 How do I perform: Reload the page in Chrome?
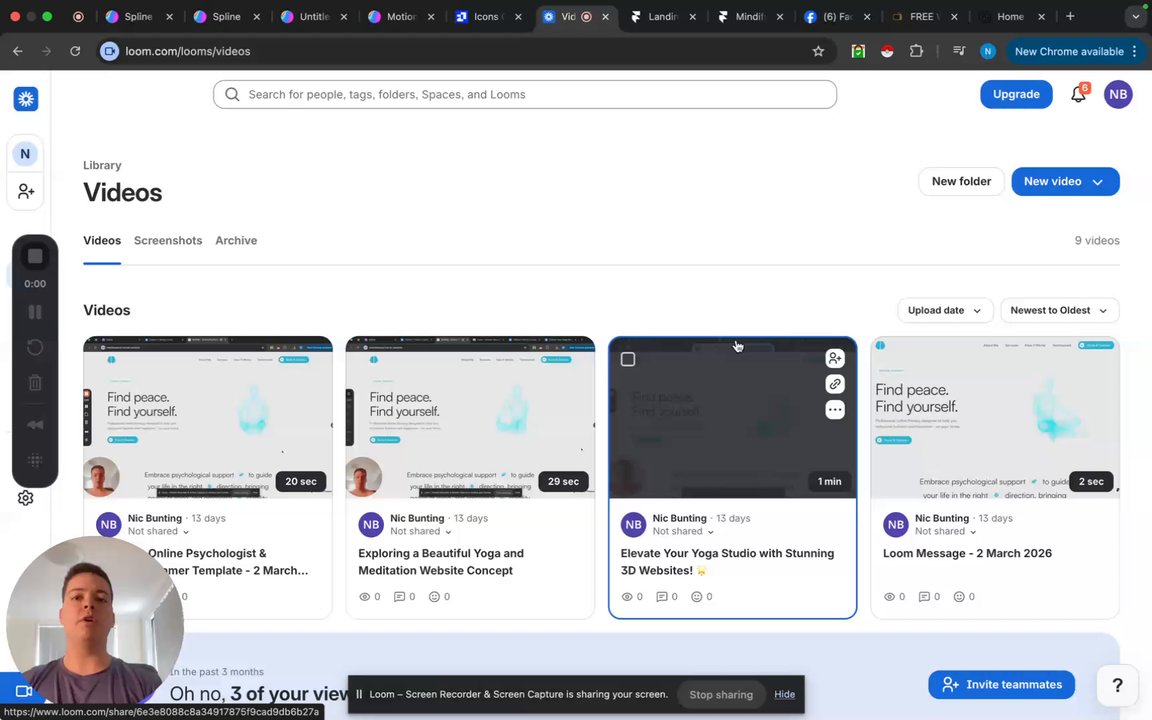click(75, 51)
